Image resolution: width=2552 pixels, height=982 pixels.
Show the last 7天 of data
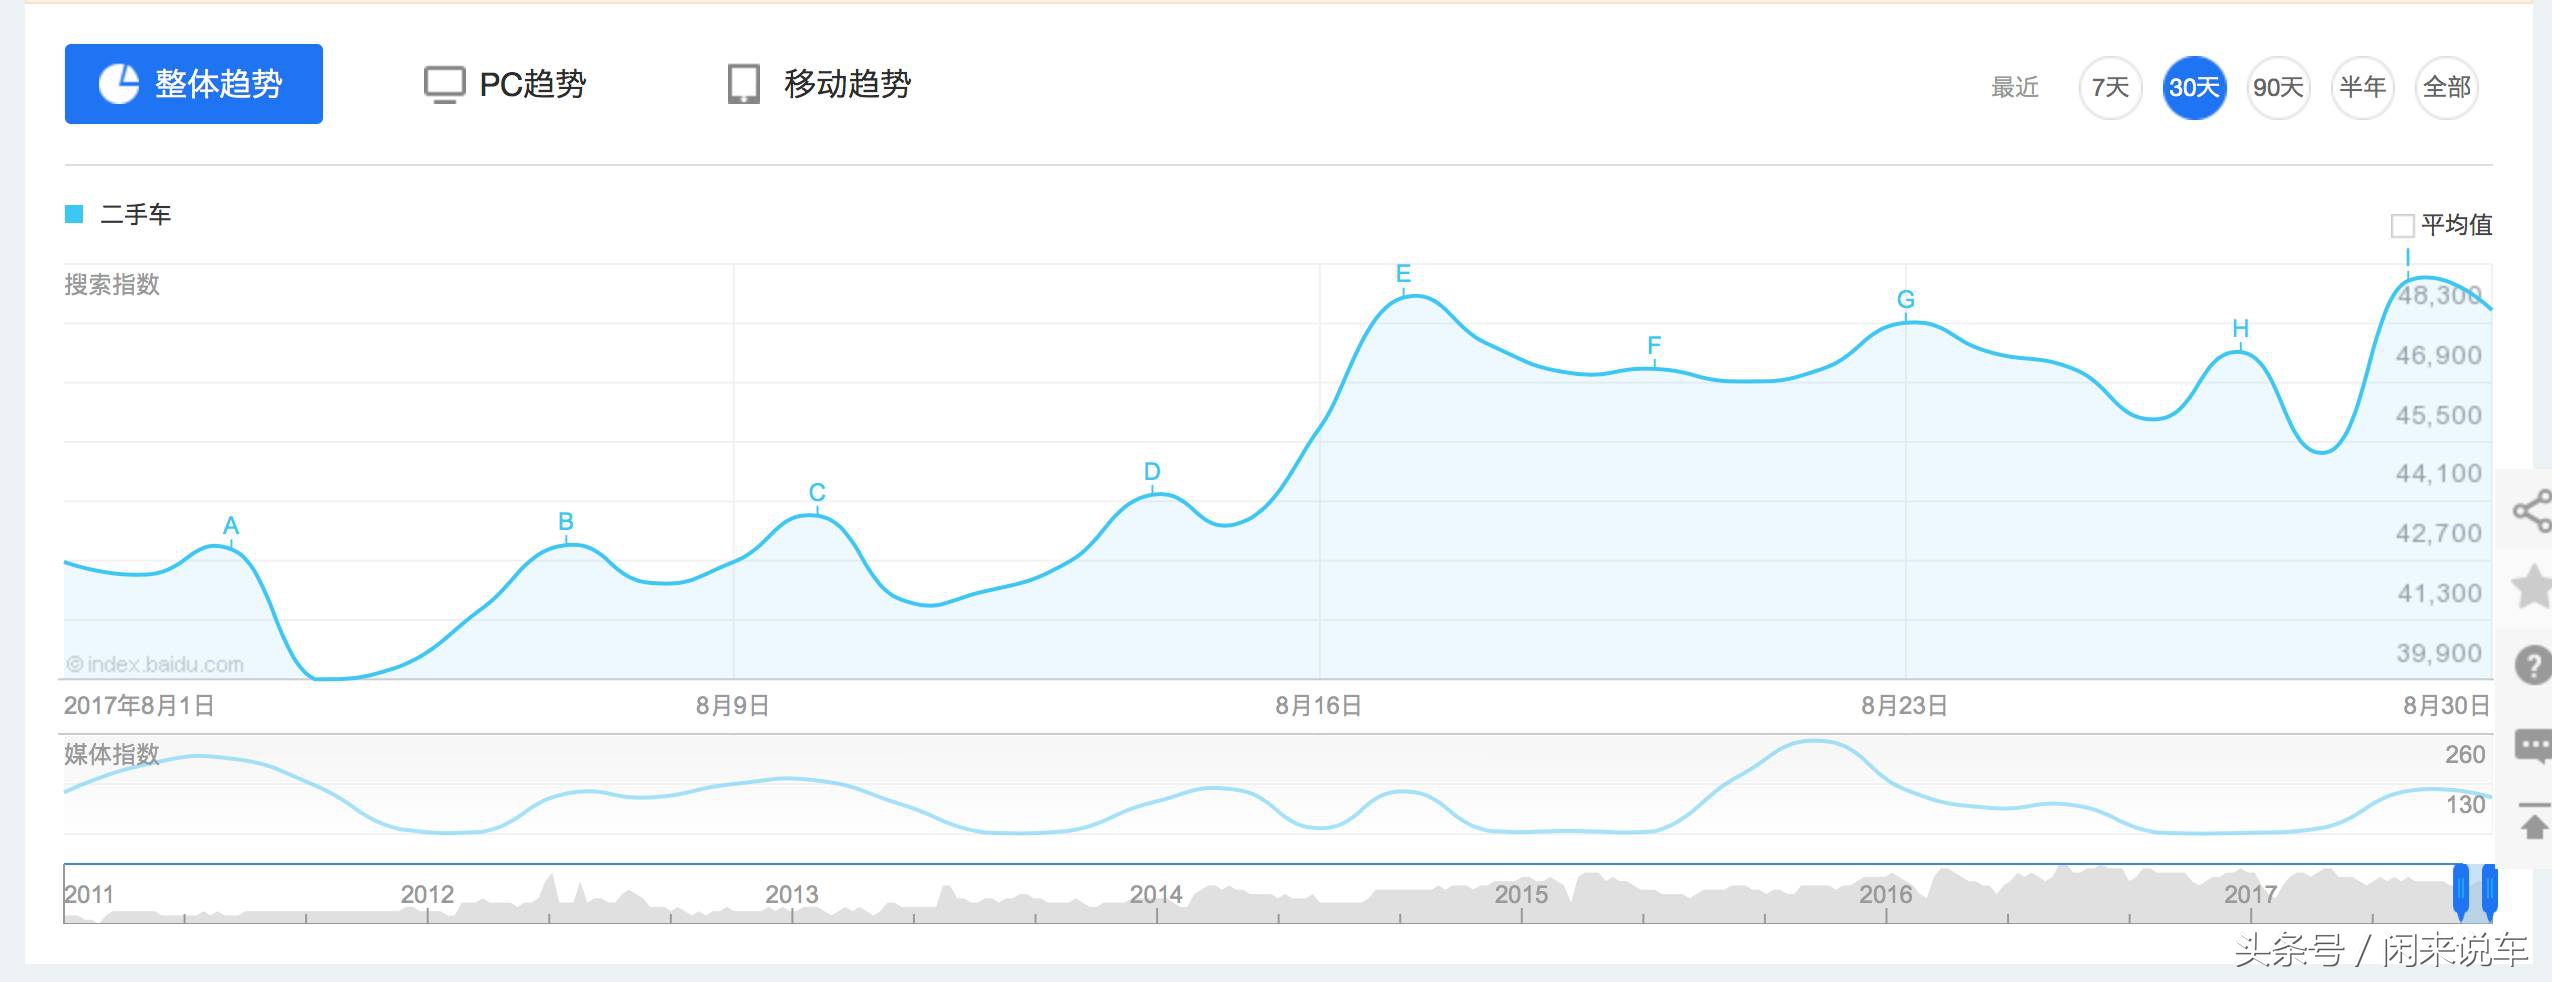click(x=2110, y=88)
